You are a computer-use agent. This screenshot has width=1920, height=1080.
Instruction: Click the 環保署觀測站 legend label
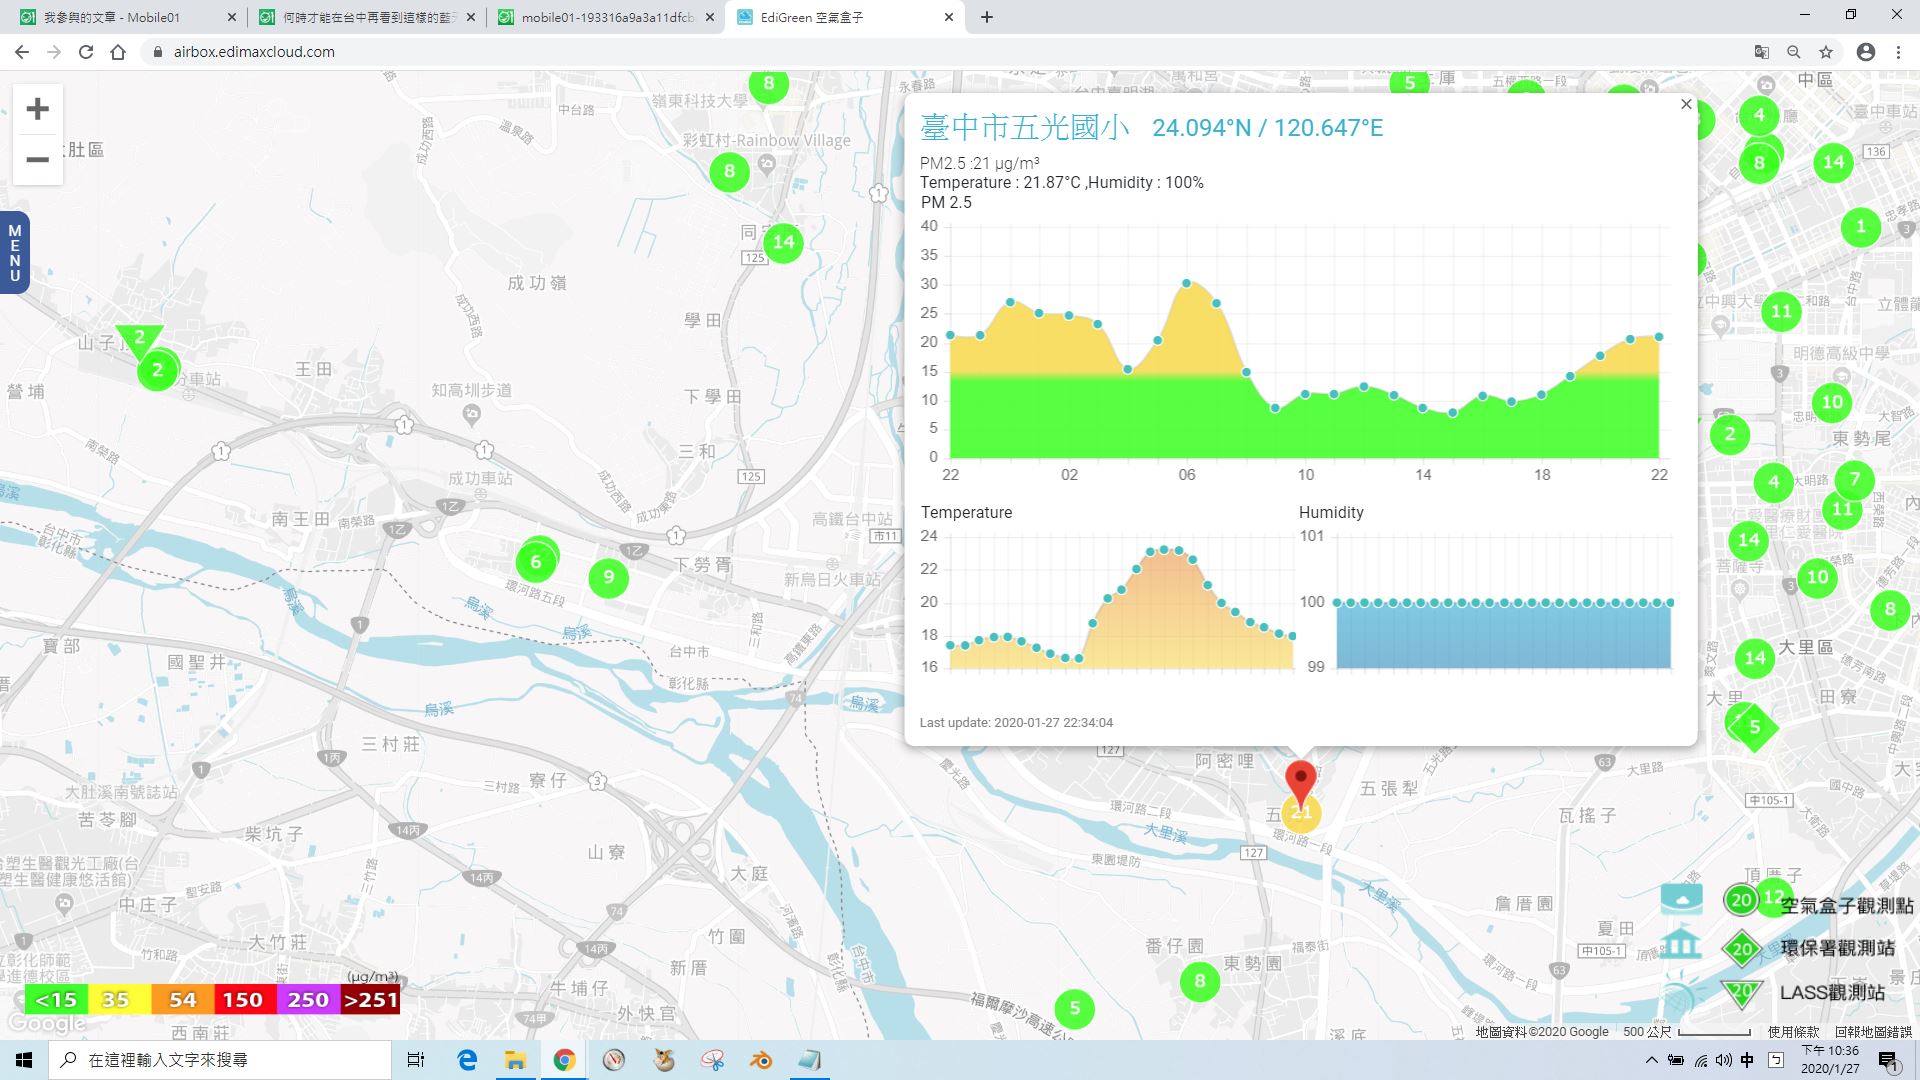[1838, 948]
